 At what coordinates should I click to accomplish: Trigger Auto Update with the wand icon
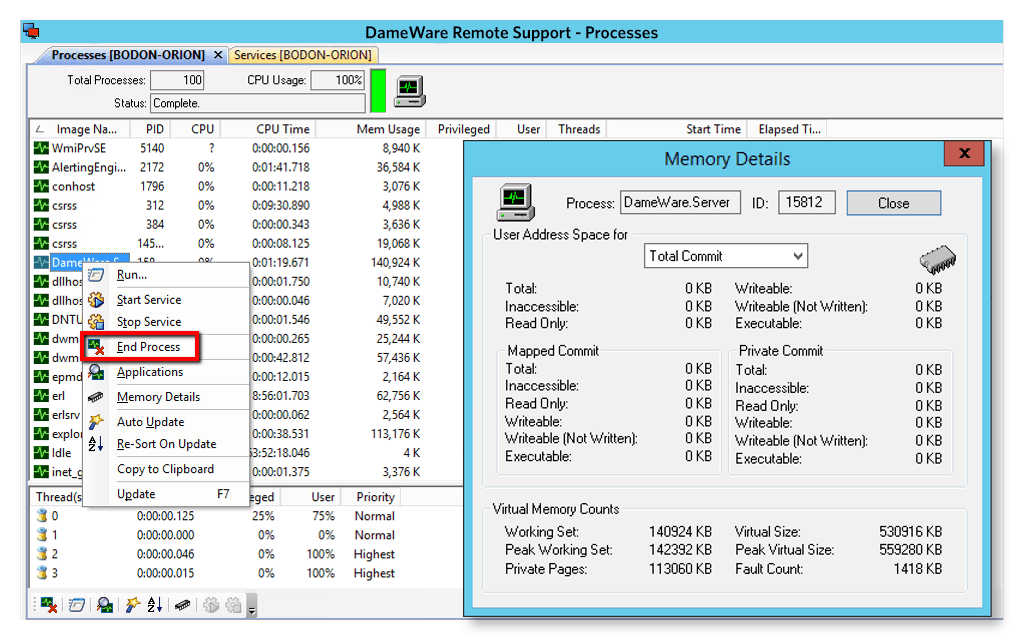click(132, 604)
